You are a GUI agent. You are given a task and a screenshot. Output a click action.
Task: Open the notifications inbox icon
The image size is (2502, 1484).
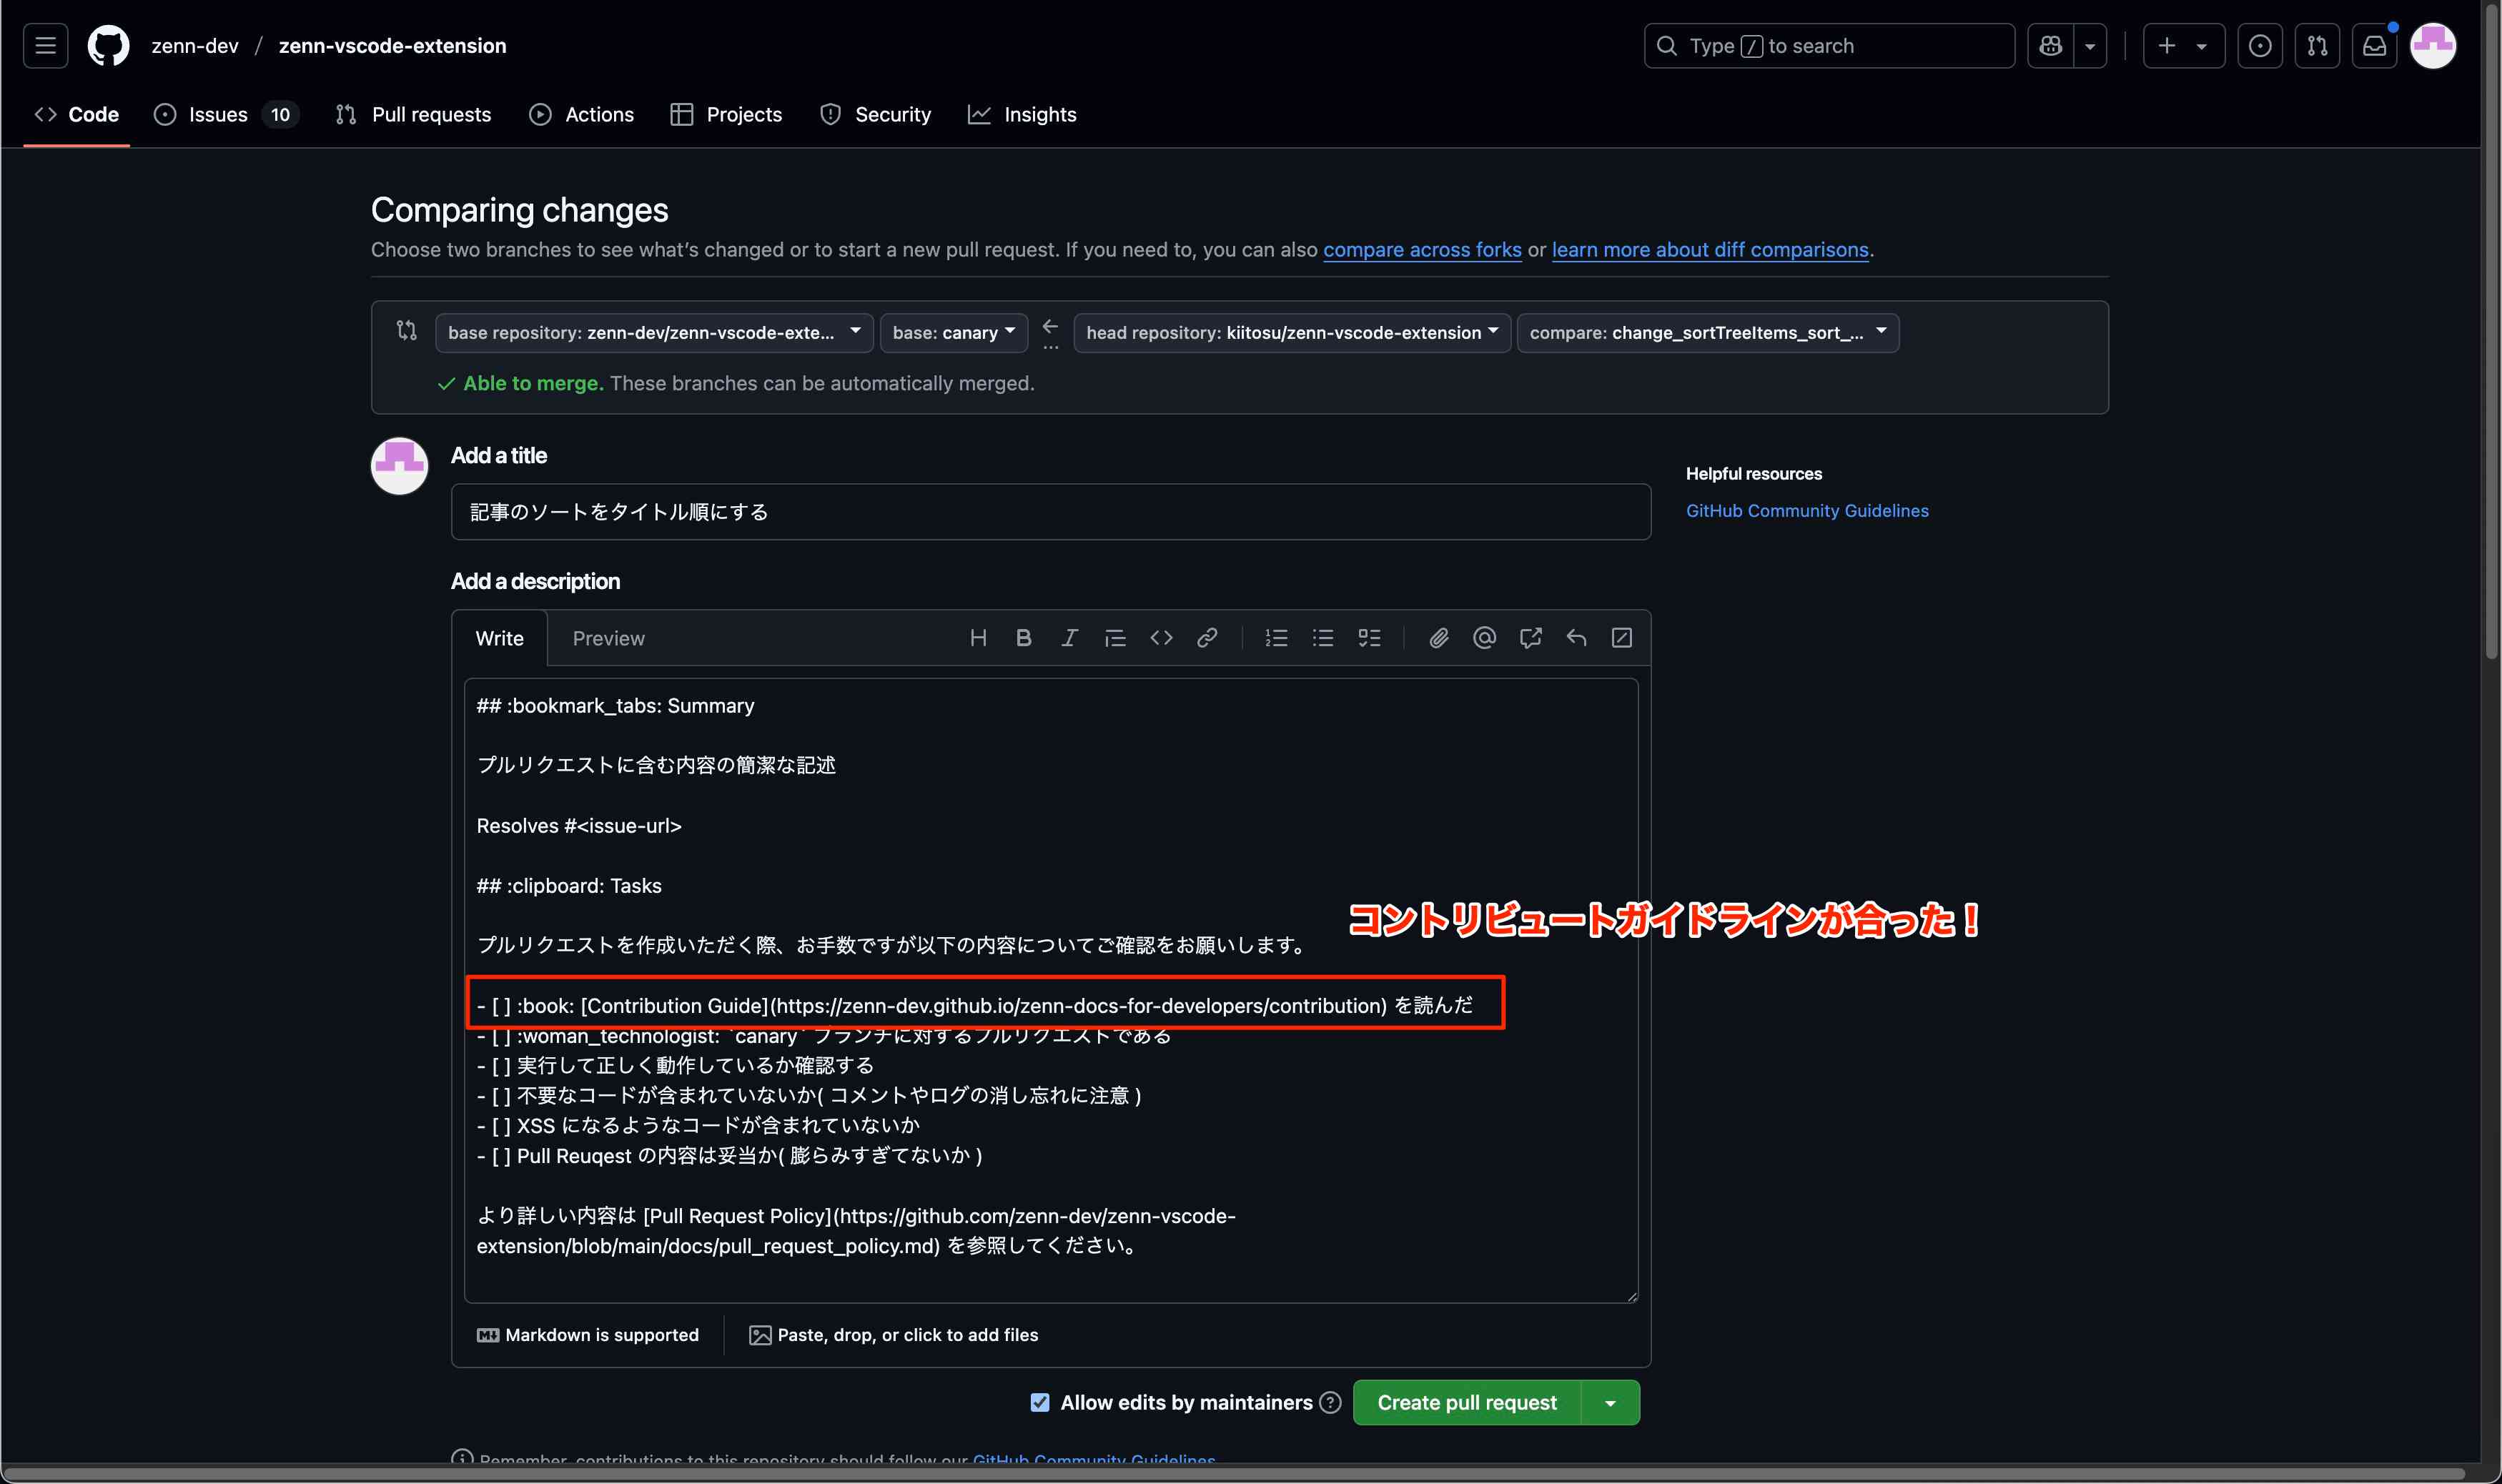2374,46
